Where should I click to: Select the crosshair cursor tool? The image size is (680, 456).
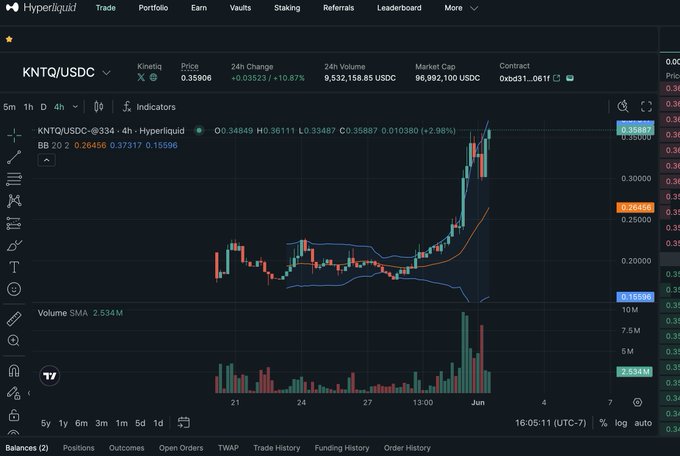[14, 135]
